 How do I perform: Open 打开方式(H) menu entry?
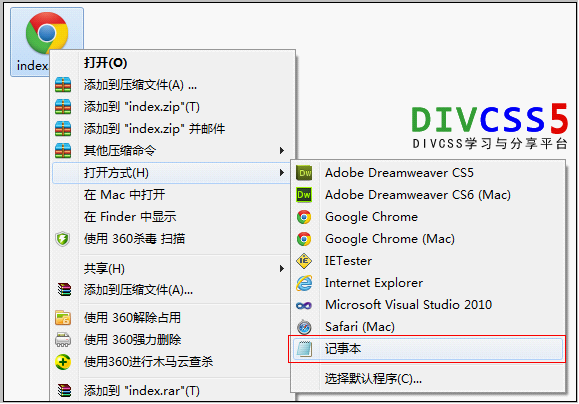[172, 172]
